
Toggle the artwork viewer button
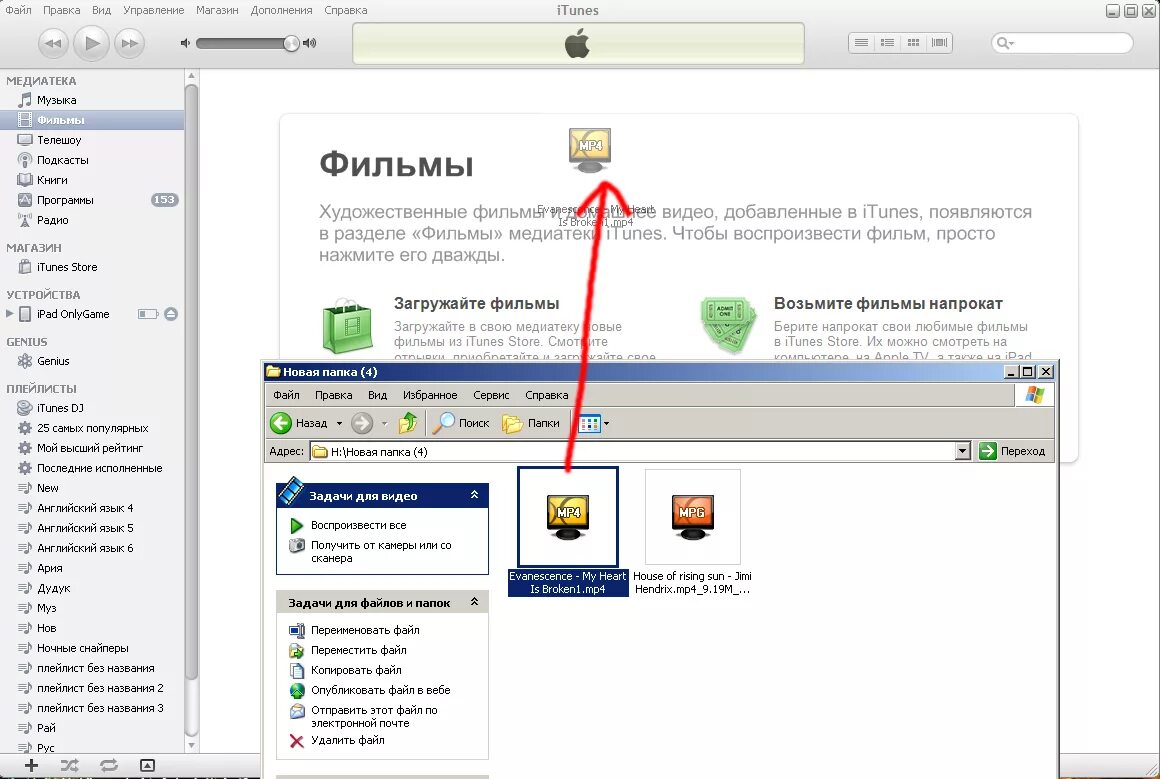[x=147, y=766]
